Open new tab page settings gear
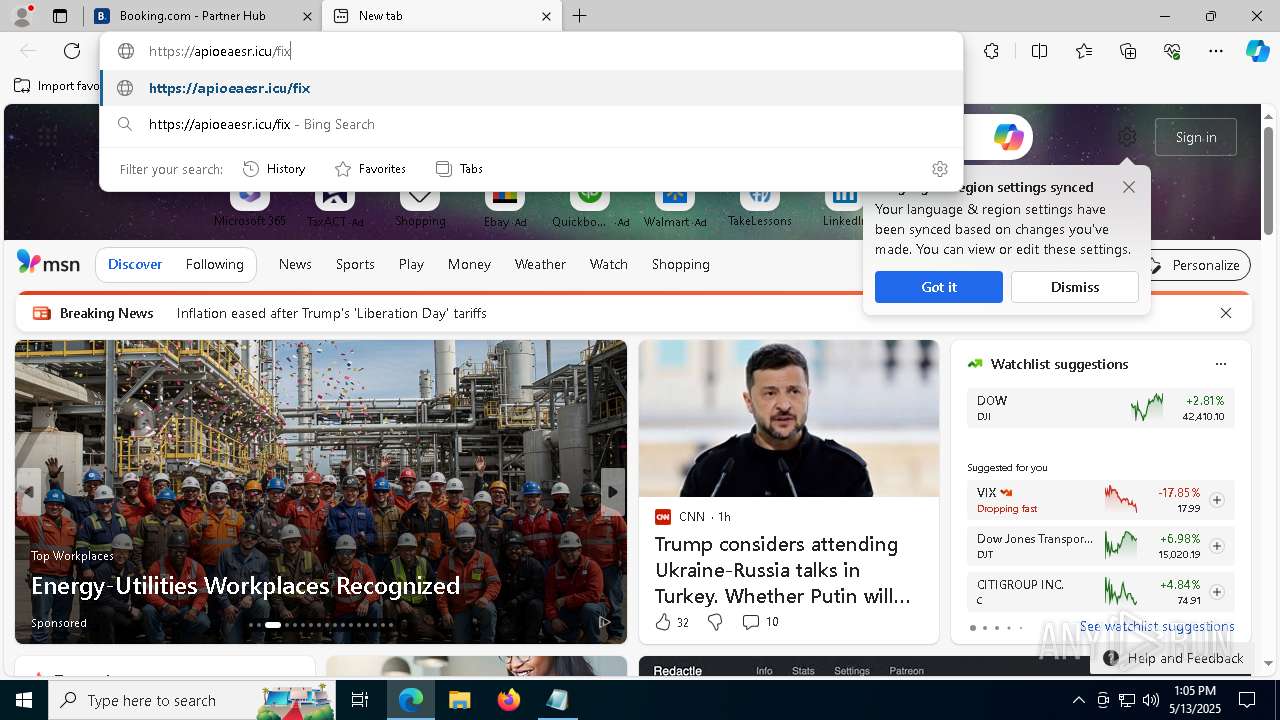Screen dimensions: 1280x720 (1127, 137)
